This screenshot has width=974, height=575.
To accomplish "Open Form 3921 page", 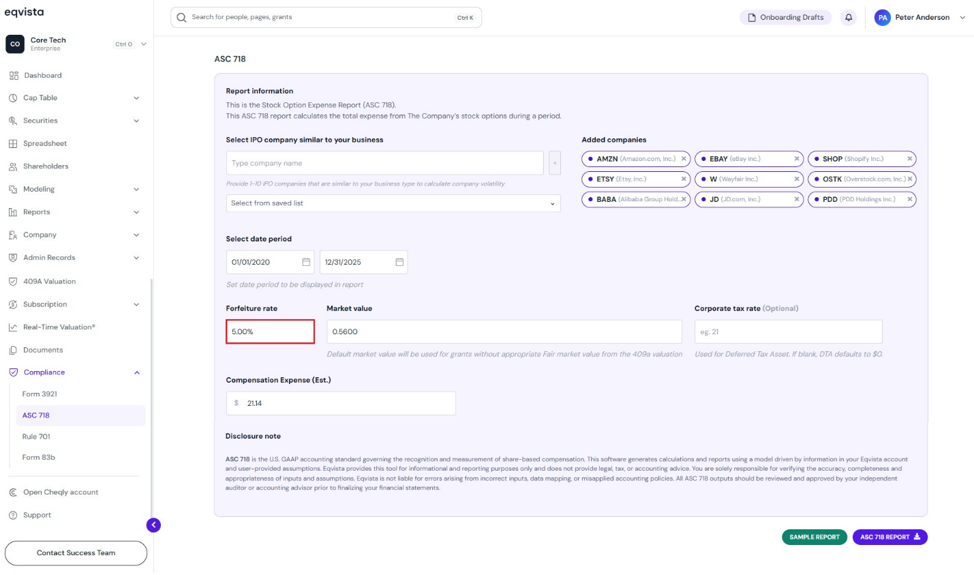I will click(40, 394).
